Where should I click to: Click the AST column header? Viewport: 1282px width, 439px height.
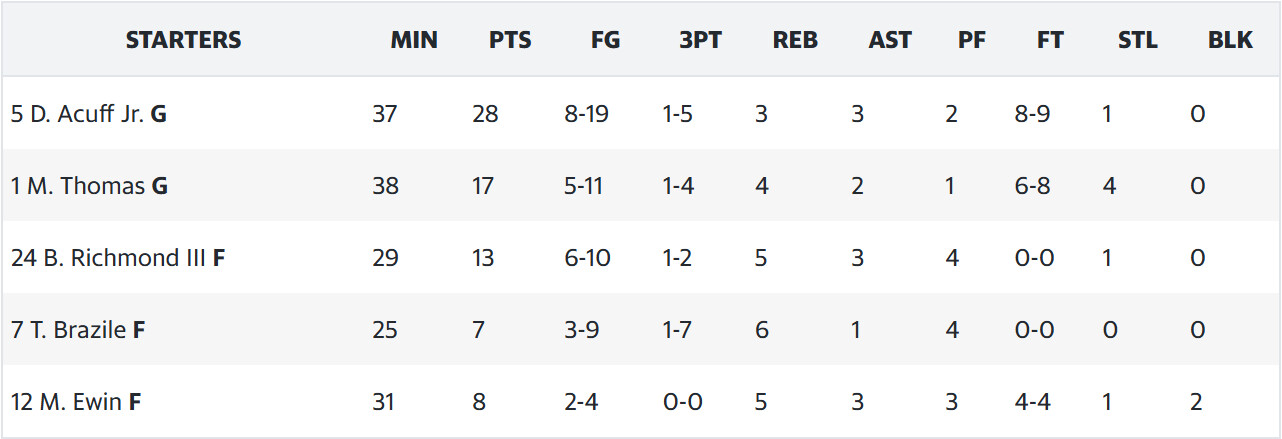890,40
